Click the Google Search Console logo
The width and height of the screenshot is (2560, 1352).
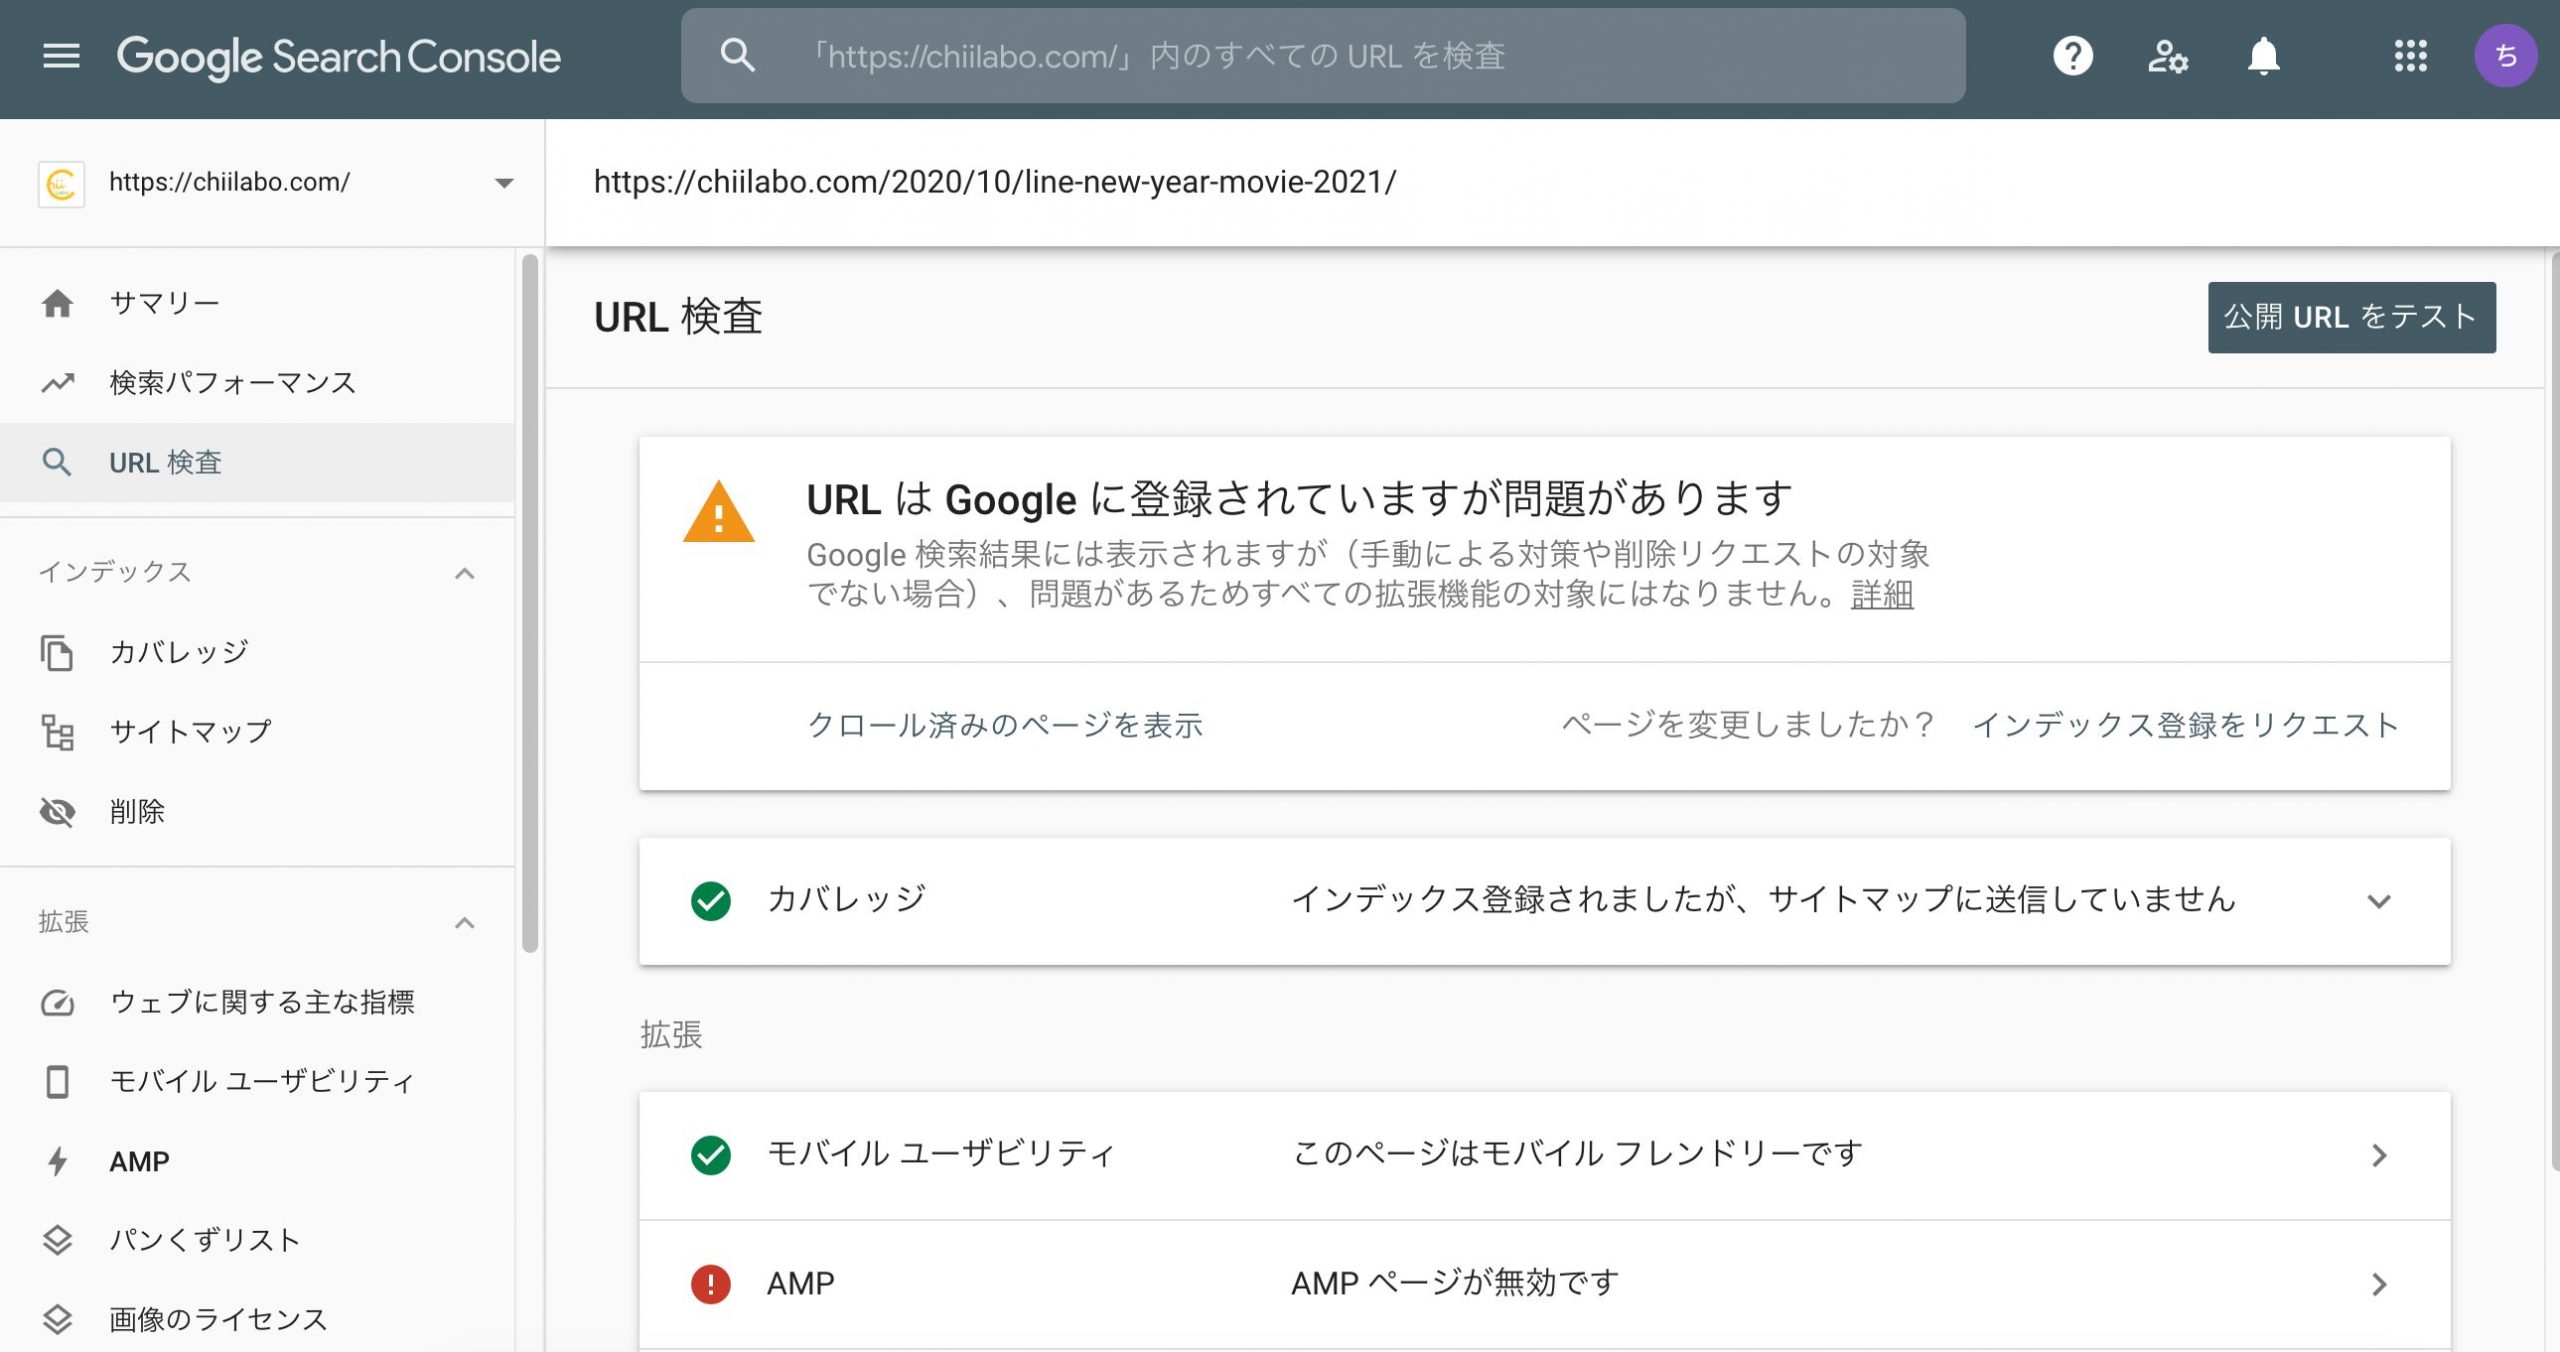tap(338, 57)
